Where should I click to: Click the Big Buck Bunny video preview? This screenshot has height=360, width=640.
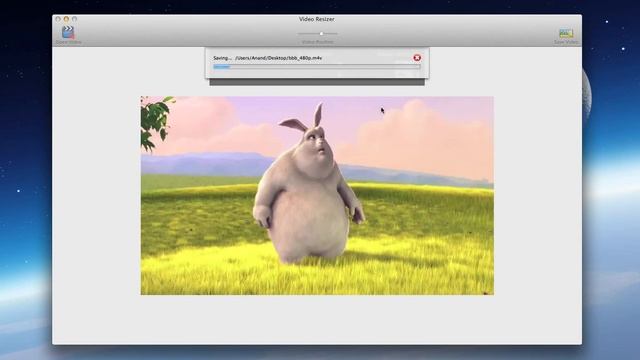[317, 196]
